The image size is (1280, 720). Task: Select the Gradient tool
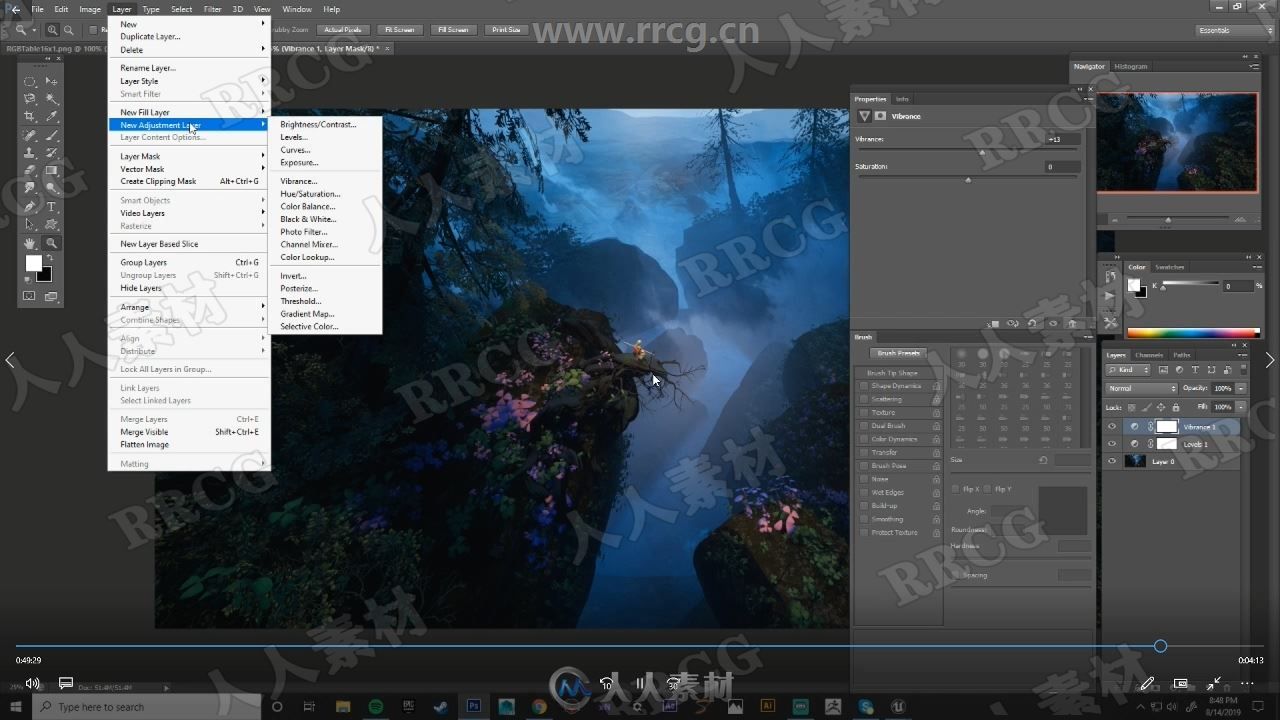coord(51,170)
